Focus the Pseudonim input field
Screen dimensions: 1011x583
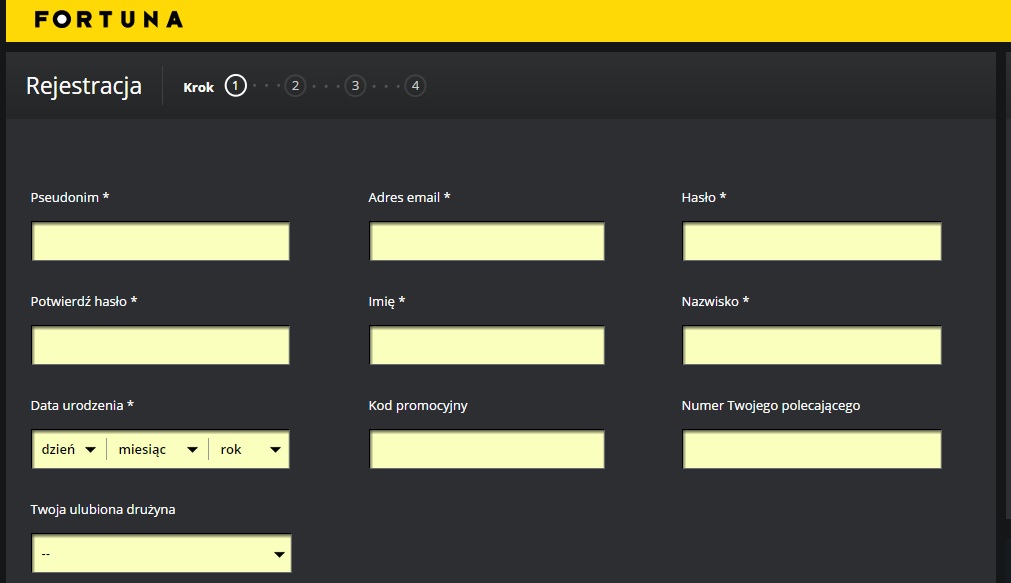(161, 242)
